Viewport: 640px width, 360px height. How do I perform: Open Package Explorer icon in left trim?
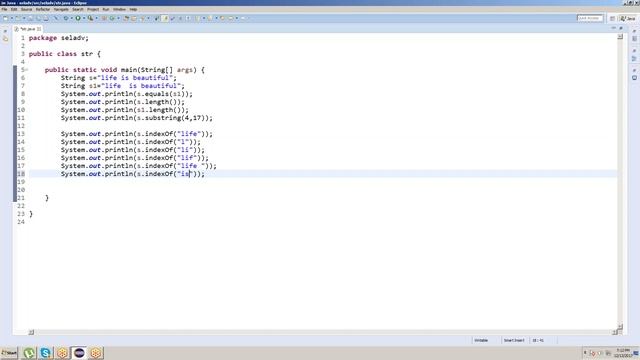[x=5, y=39]
